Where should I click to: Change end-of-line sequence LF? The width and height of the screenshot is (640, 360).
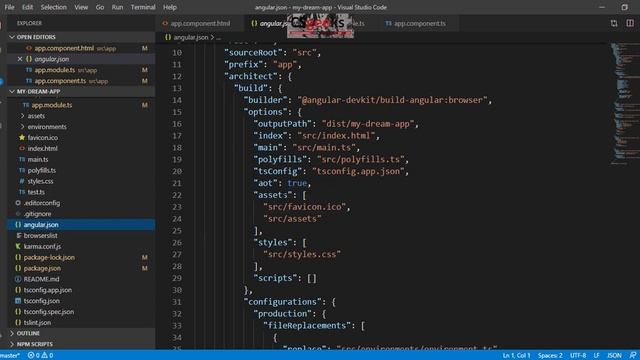click(x=596, y=356)
